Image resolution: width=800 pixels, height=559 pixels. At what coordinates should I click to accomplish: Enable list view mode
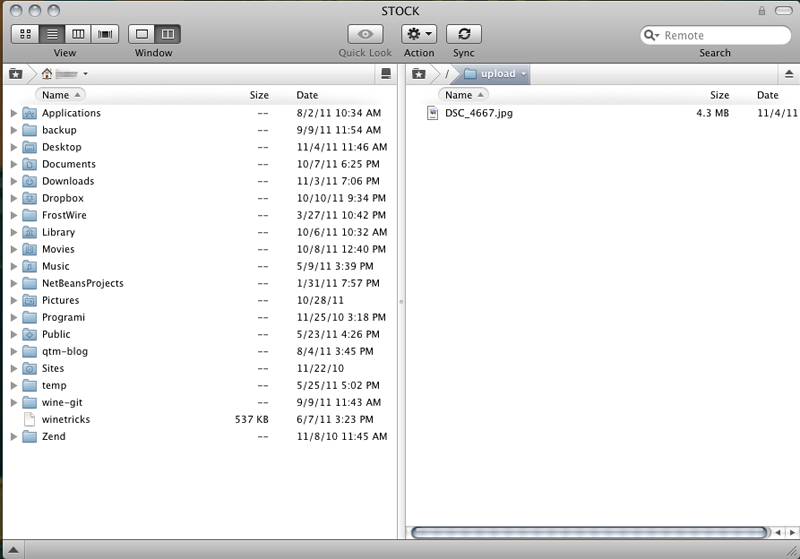click(x=52, y=34)
